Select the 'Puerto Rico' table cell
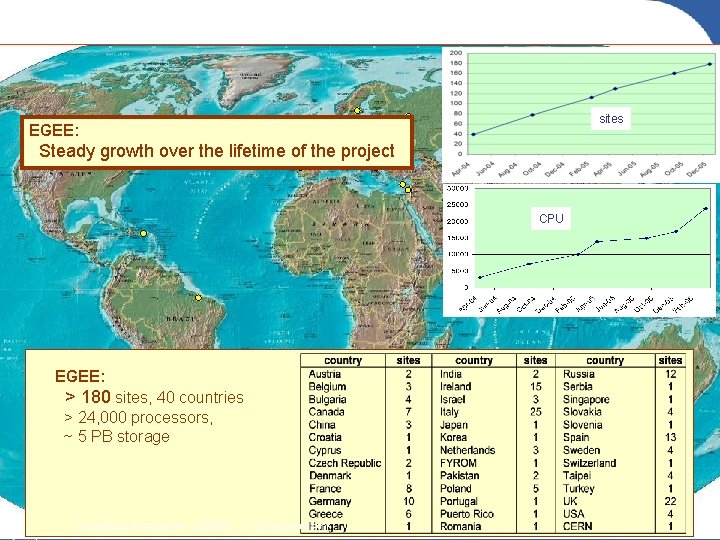 tap(467, 514)
